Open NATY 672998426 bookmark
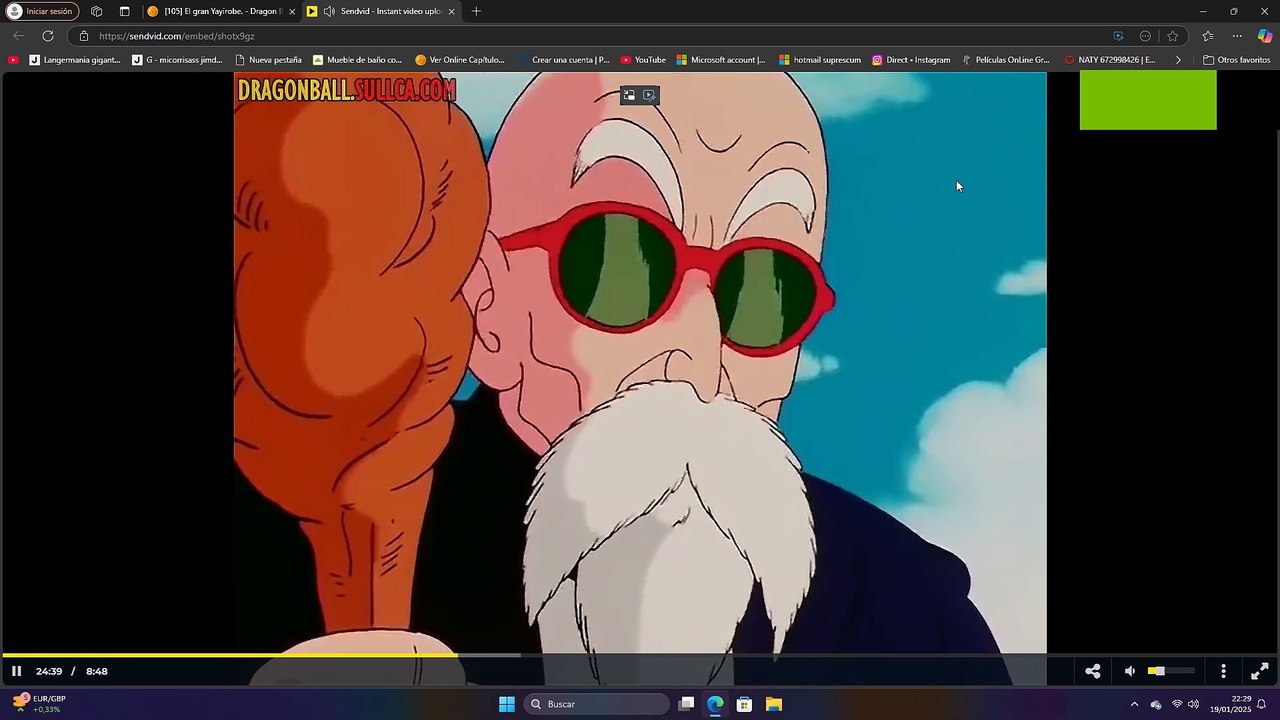Image resolution: width=1280 pixels, height=720 pixels. [1109, 60]
